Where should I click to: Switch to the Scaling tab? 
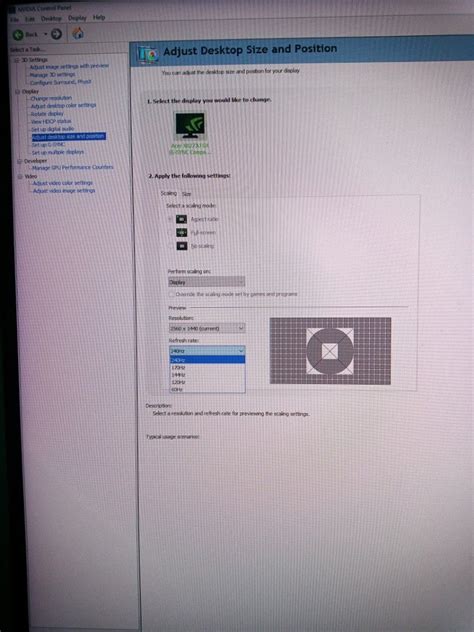tap(168, 193)
